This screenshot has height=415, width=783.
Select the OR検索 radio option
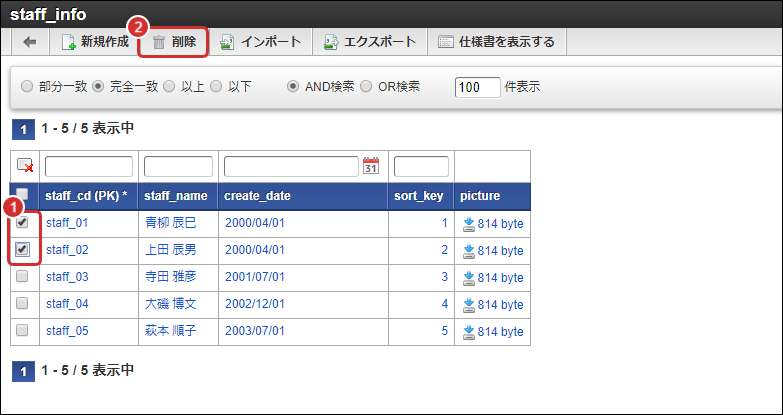(x=366, y=87)
